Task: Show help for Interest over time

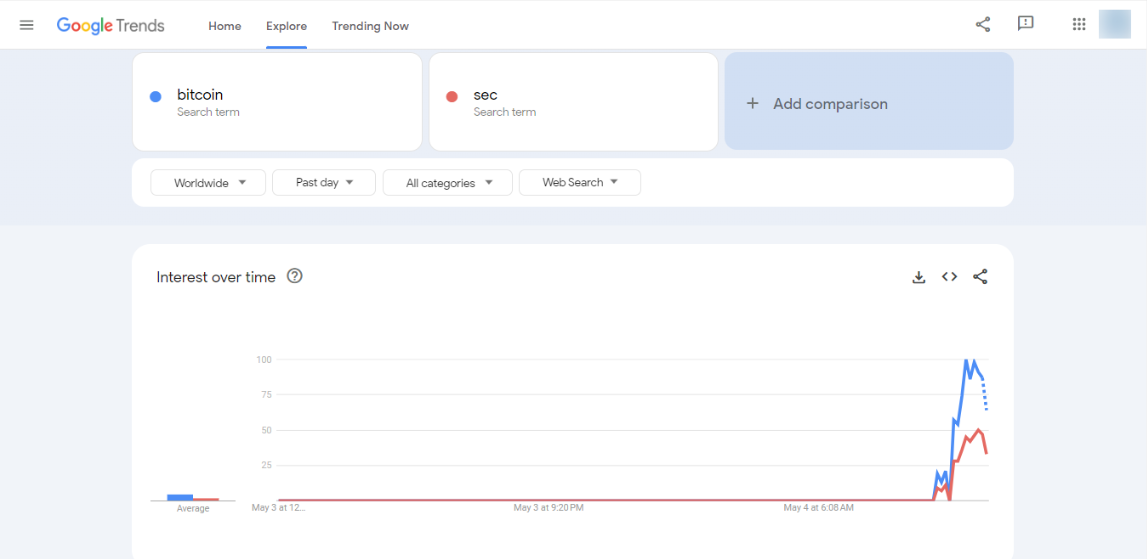Action: coord(295,276)
